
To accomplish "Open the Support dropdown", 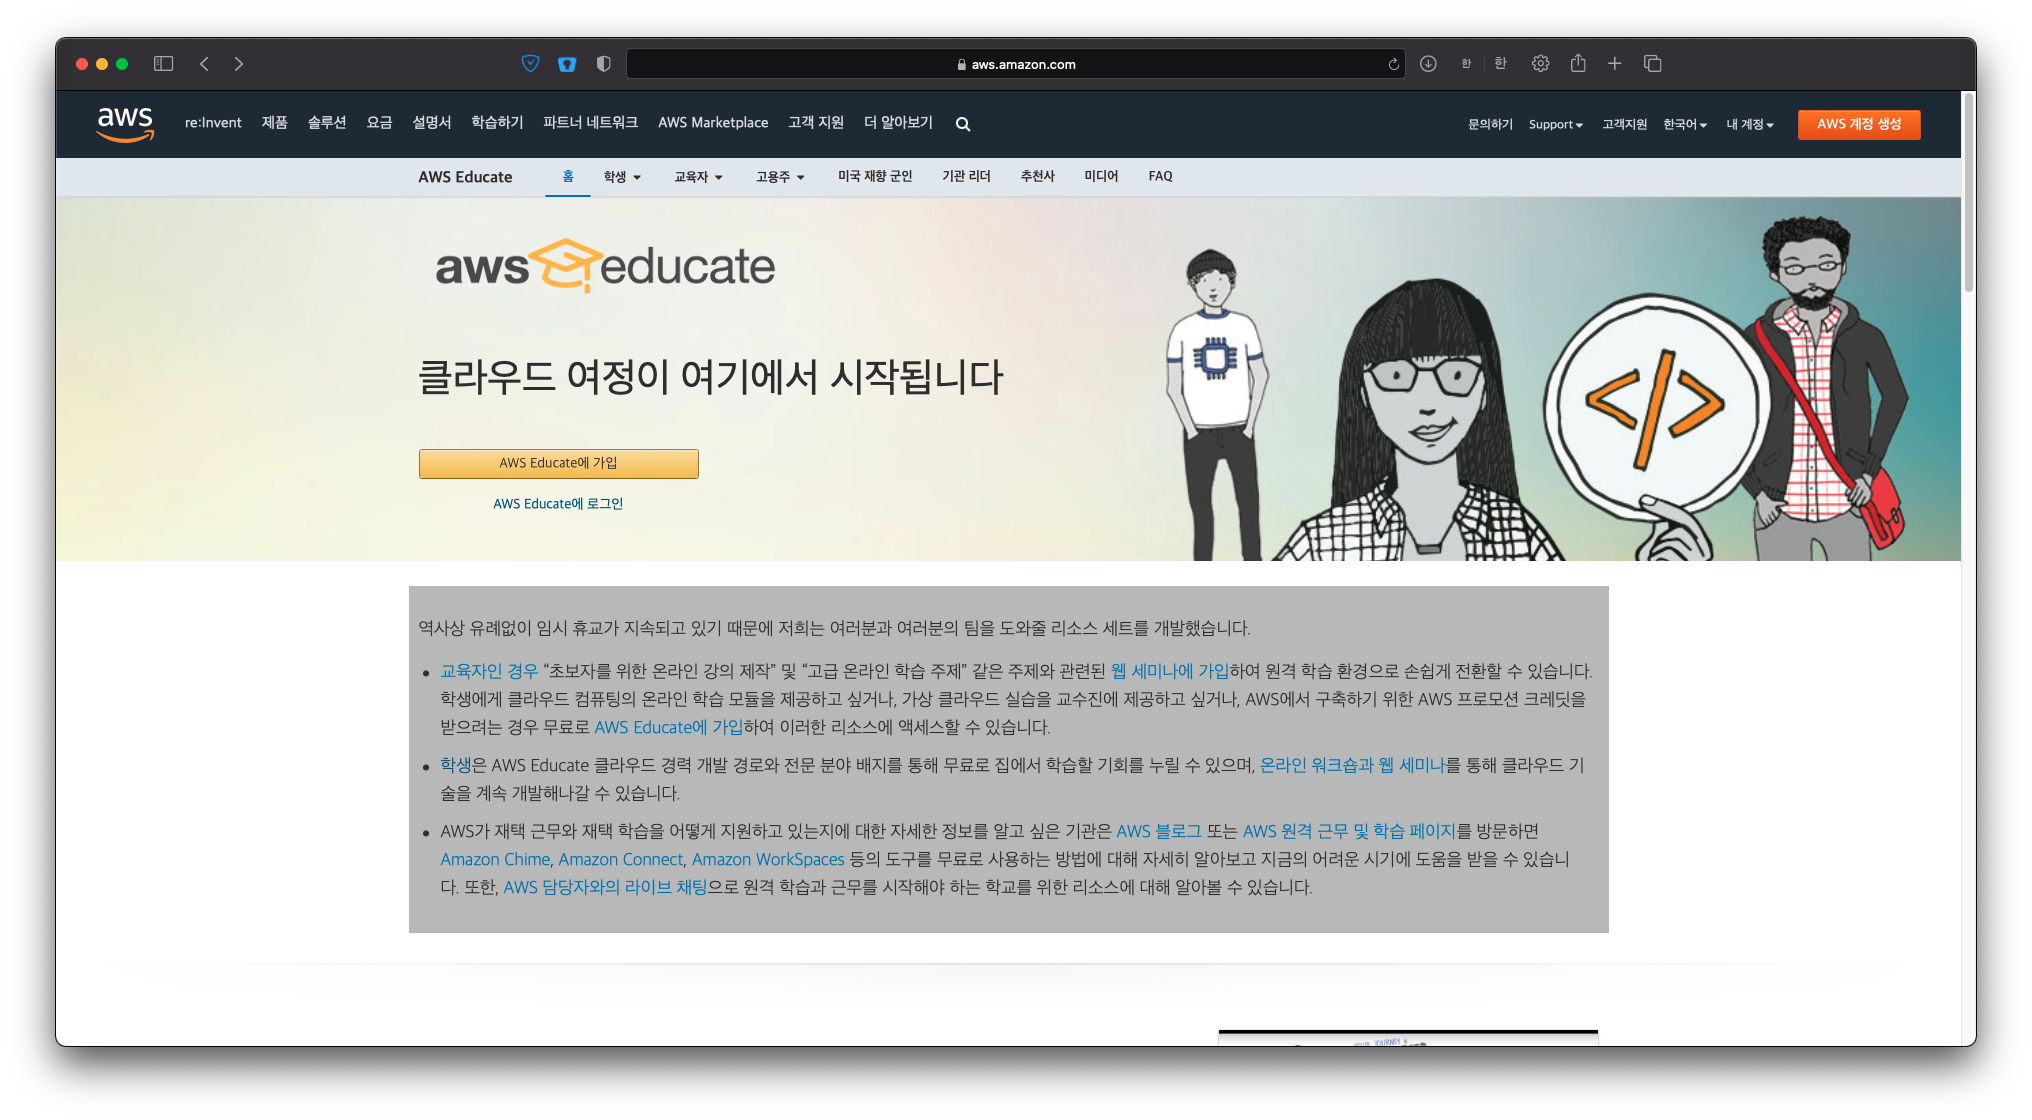I will [1555, 125].
